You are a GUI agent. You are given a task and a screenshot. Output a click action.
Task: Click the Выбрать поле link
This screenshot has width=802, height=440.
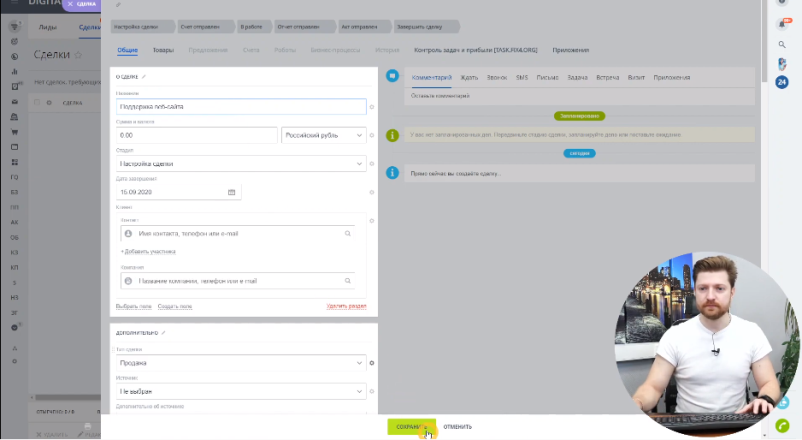click(x=133, y=306)
